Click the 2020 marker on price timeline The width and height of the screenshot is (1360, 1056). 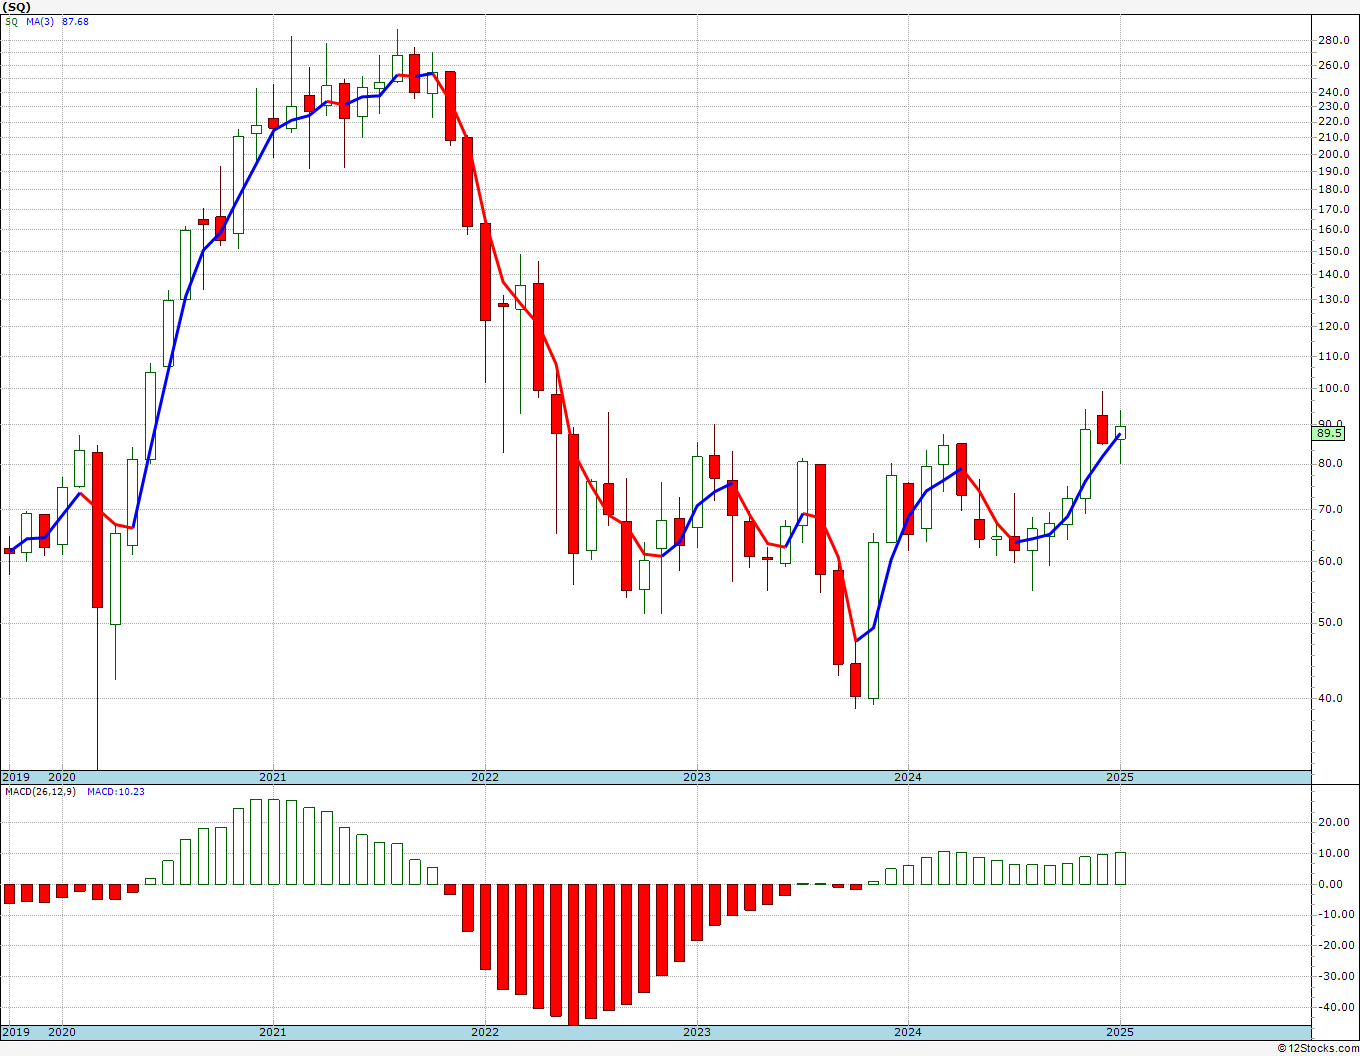[62, 777]
